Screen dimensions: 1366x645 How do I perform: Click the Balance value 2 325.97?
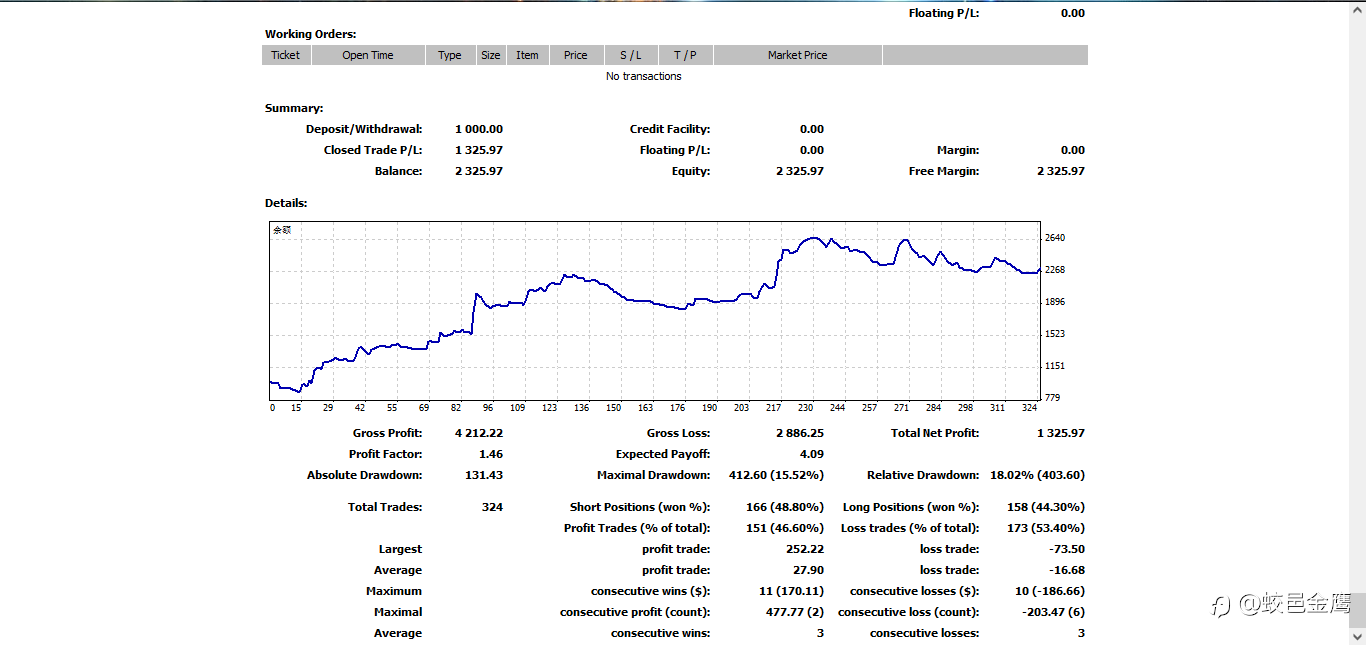point(479,171)
